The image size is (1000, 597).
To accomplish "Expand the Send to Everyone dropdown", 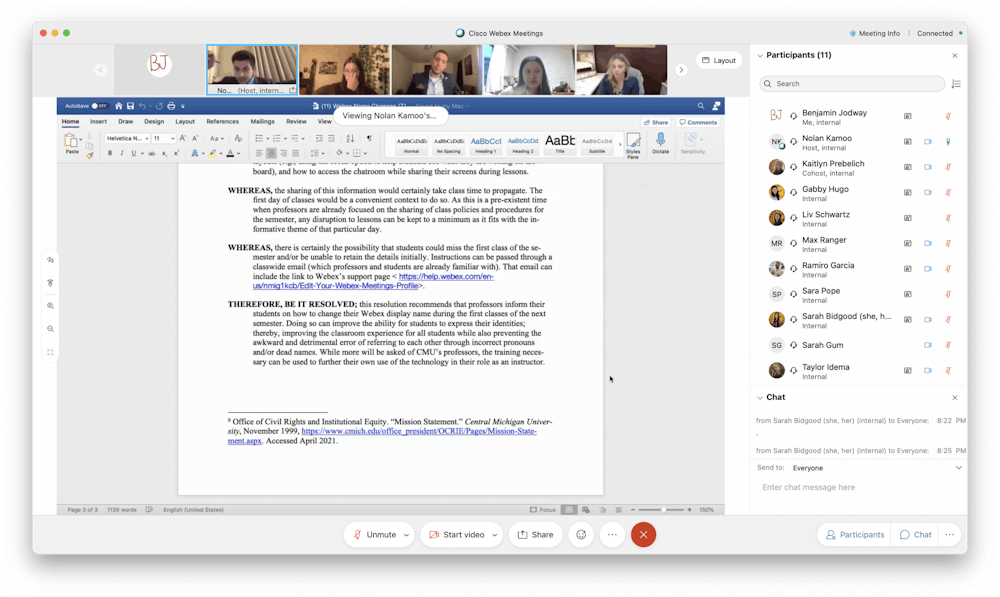I will click(x=958, y=467).
